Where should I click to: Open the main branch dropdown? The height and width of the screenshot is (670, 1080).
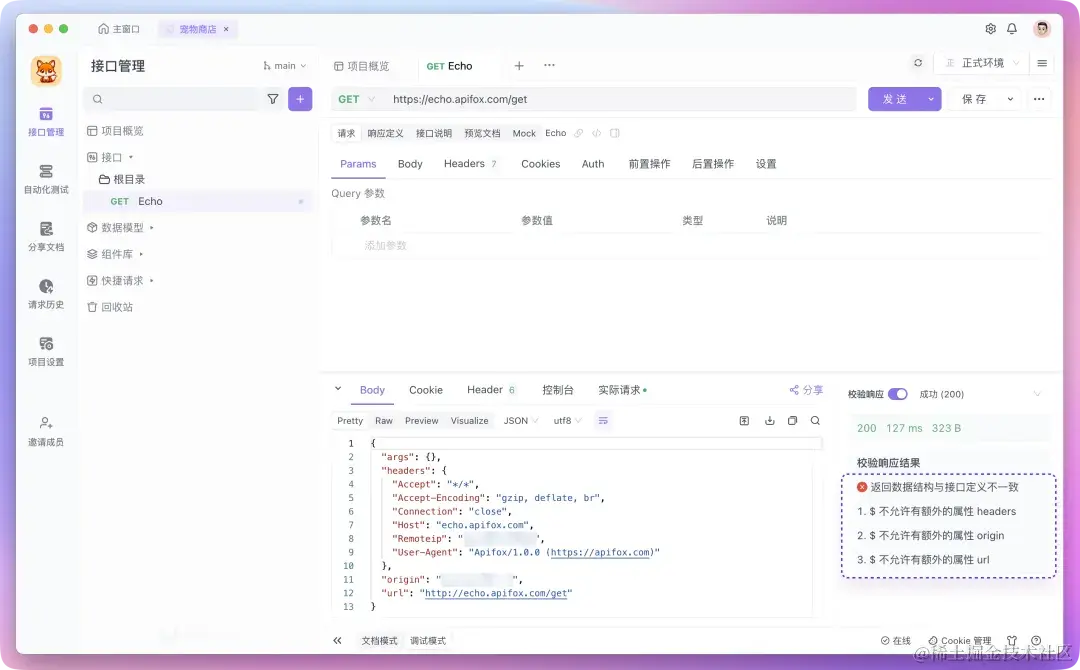pos(283,65)
